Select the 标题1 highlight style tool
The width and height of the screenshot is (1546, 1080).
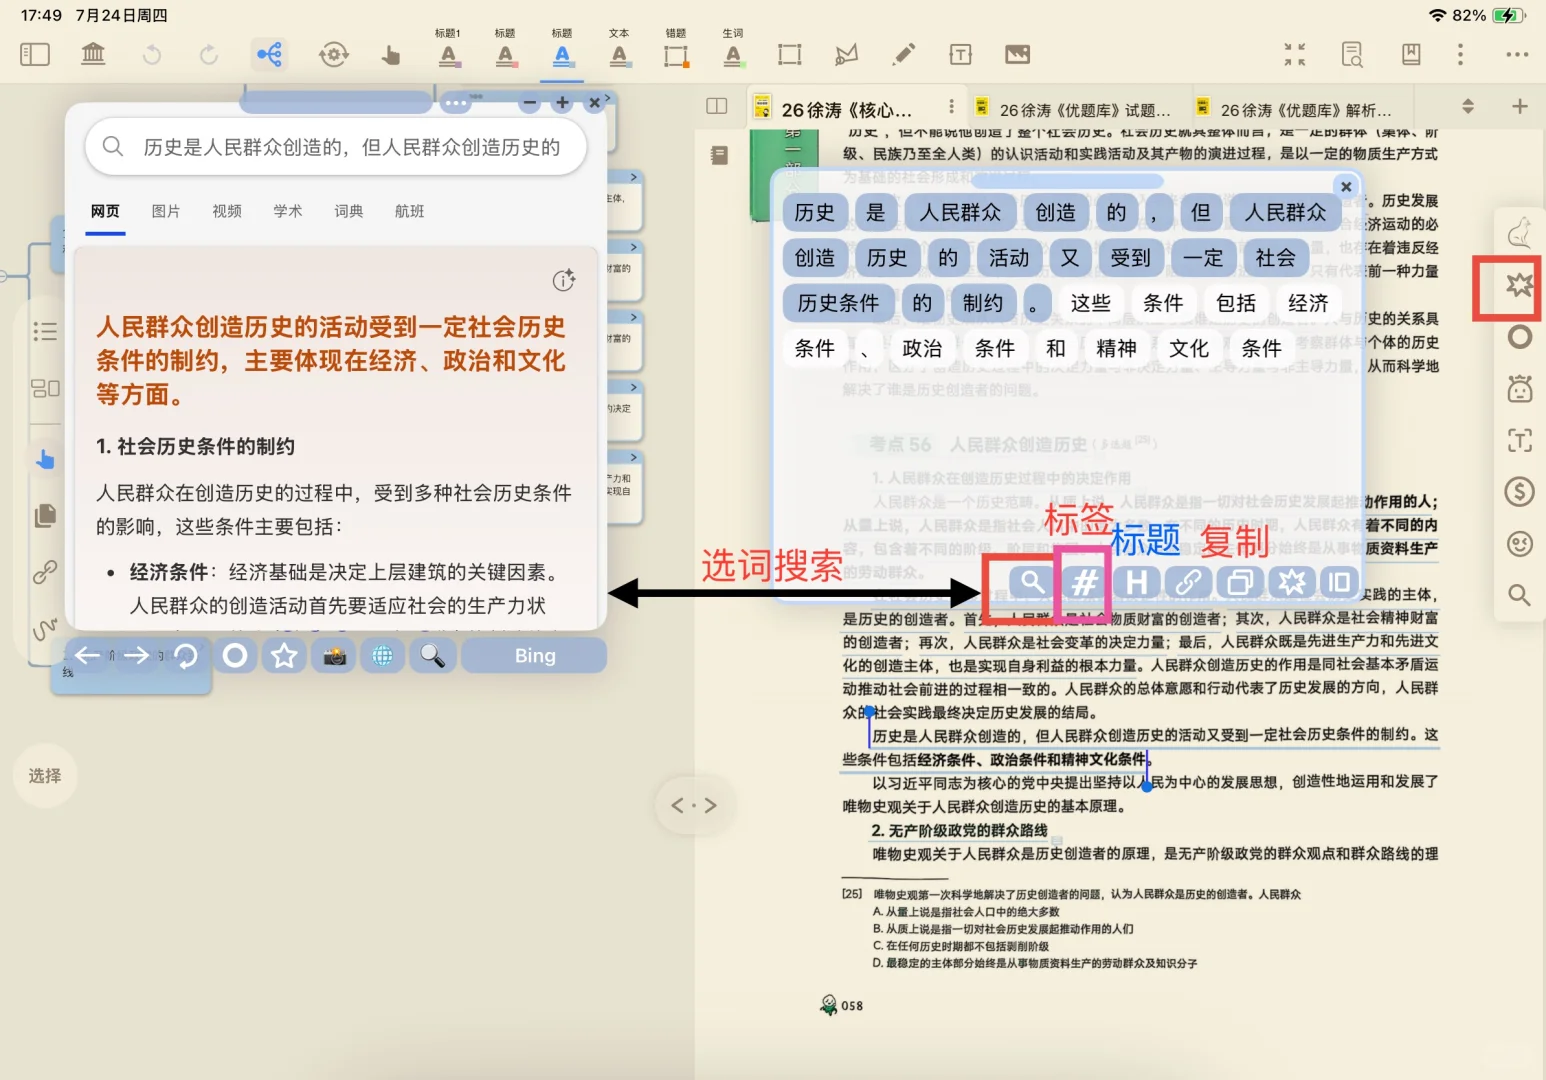[x=449, y=54]
